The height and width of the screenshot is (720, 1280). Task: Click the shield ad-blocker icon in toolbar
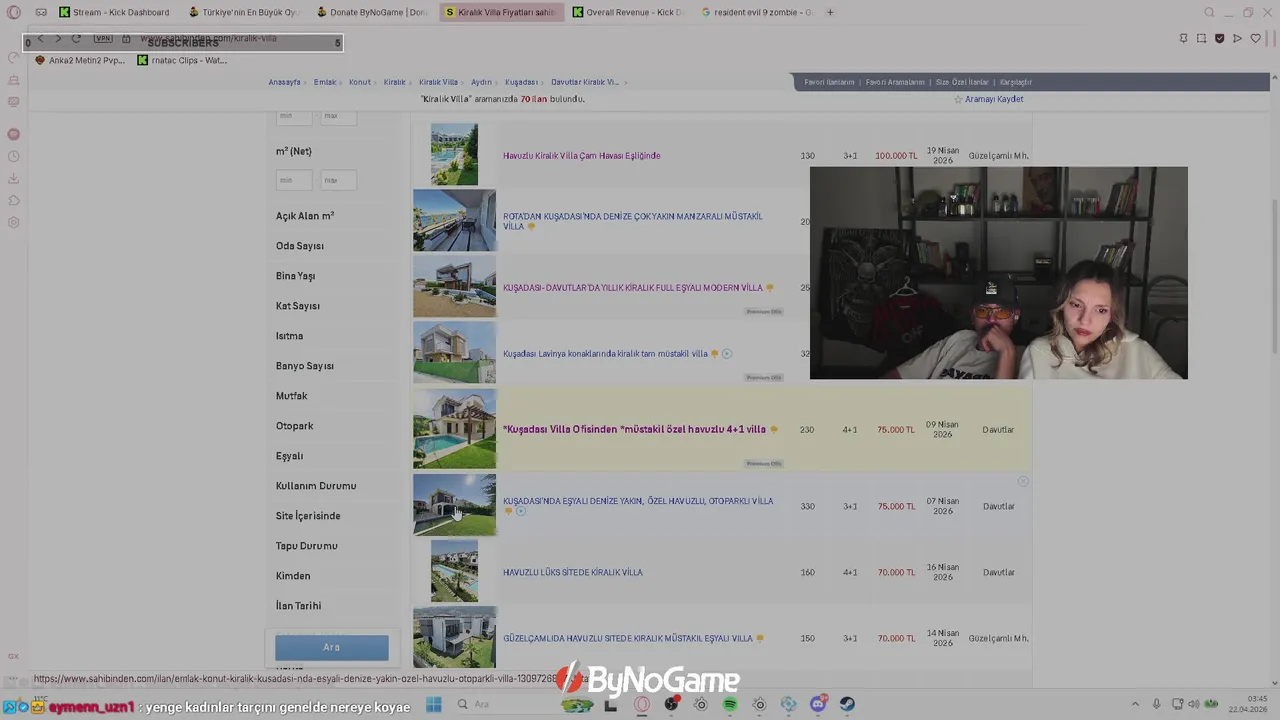1219,38
